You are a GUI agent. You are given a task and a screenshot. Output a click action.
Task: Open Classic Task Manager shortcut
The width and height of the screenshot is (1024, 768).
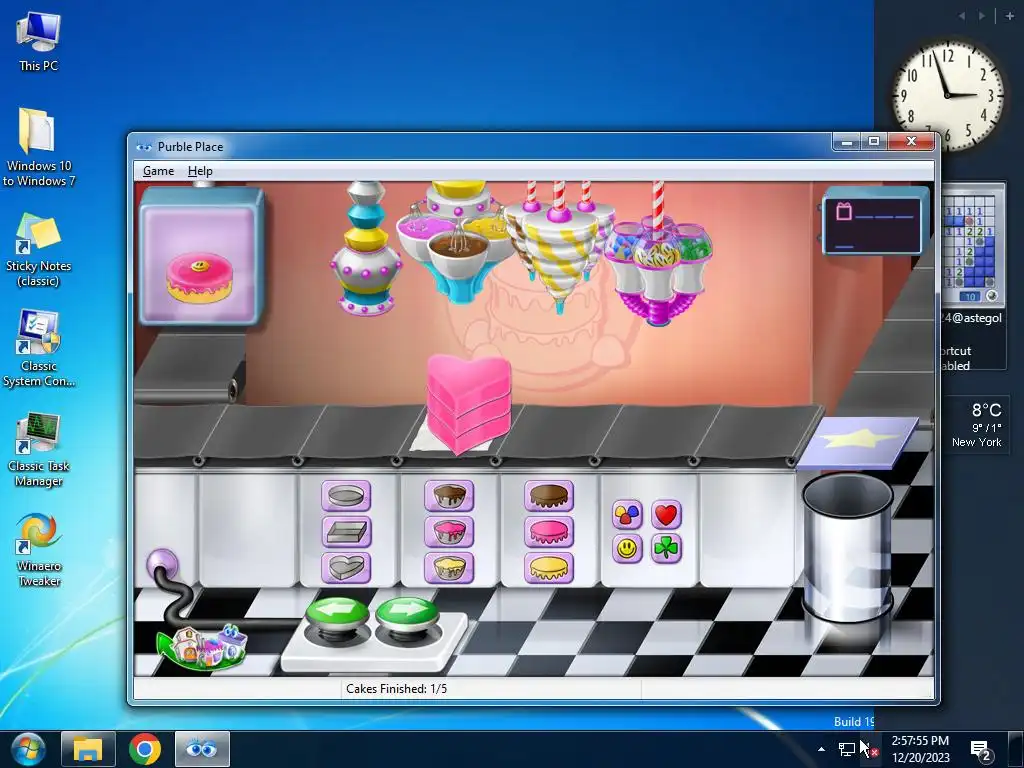tap(39, 449)
